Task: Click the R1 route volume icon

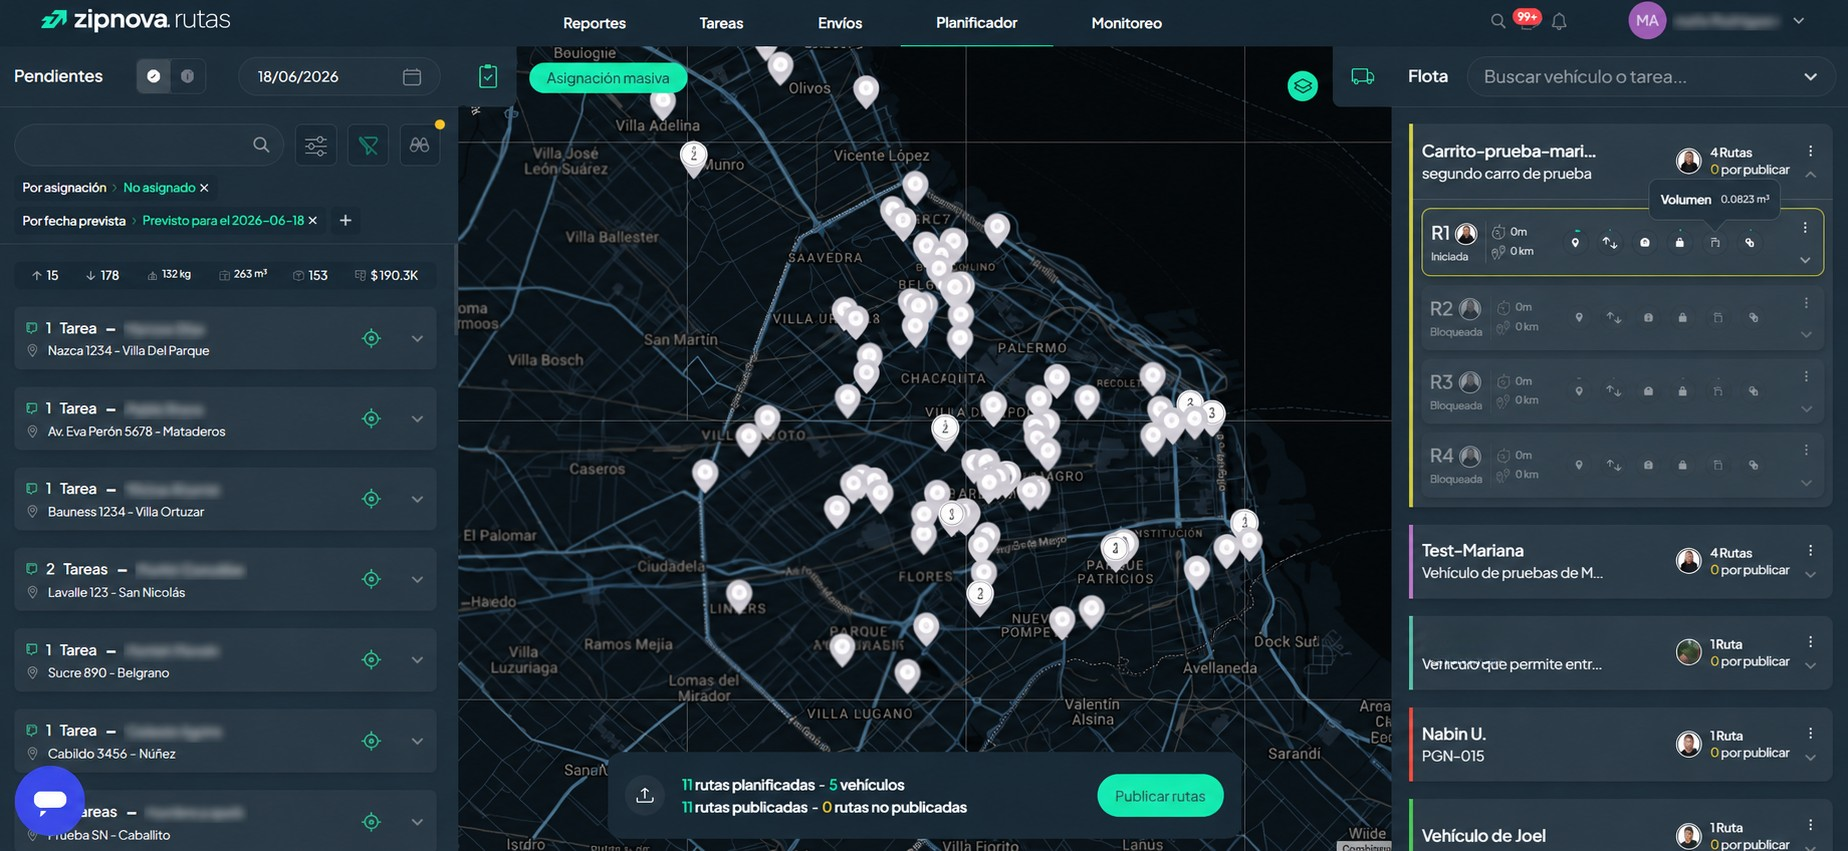Action: tap(1715, 242)
